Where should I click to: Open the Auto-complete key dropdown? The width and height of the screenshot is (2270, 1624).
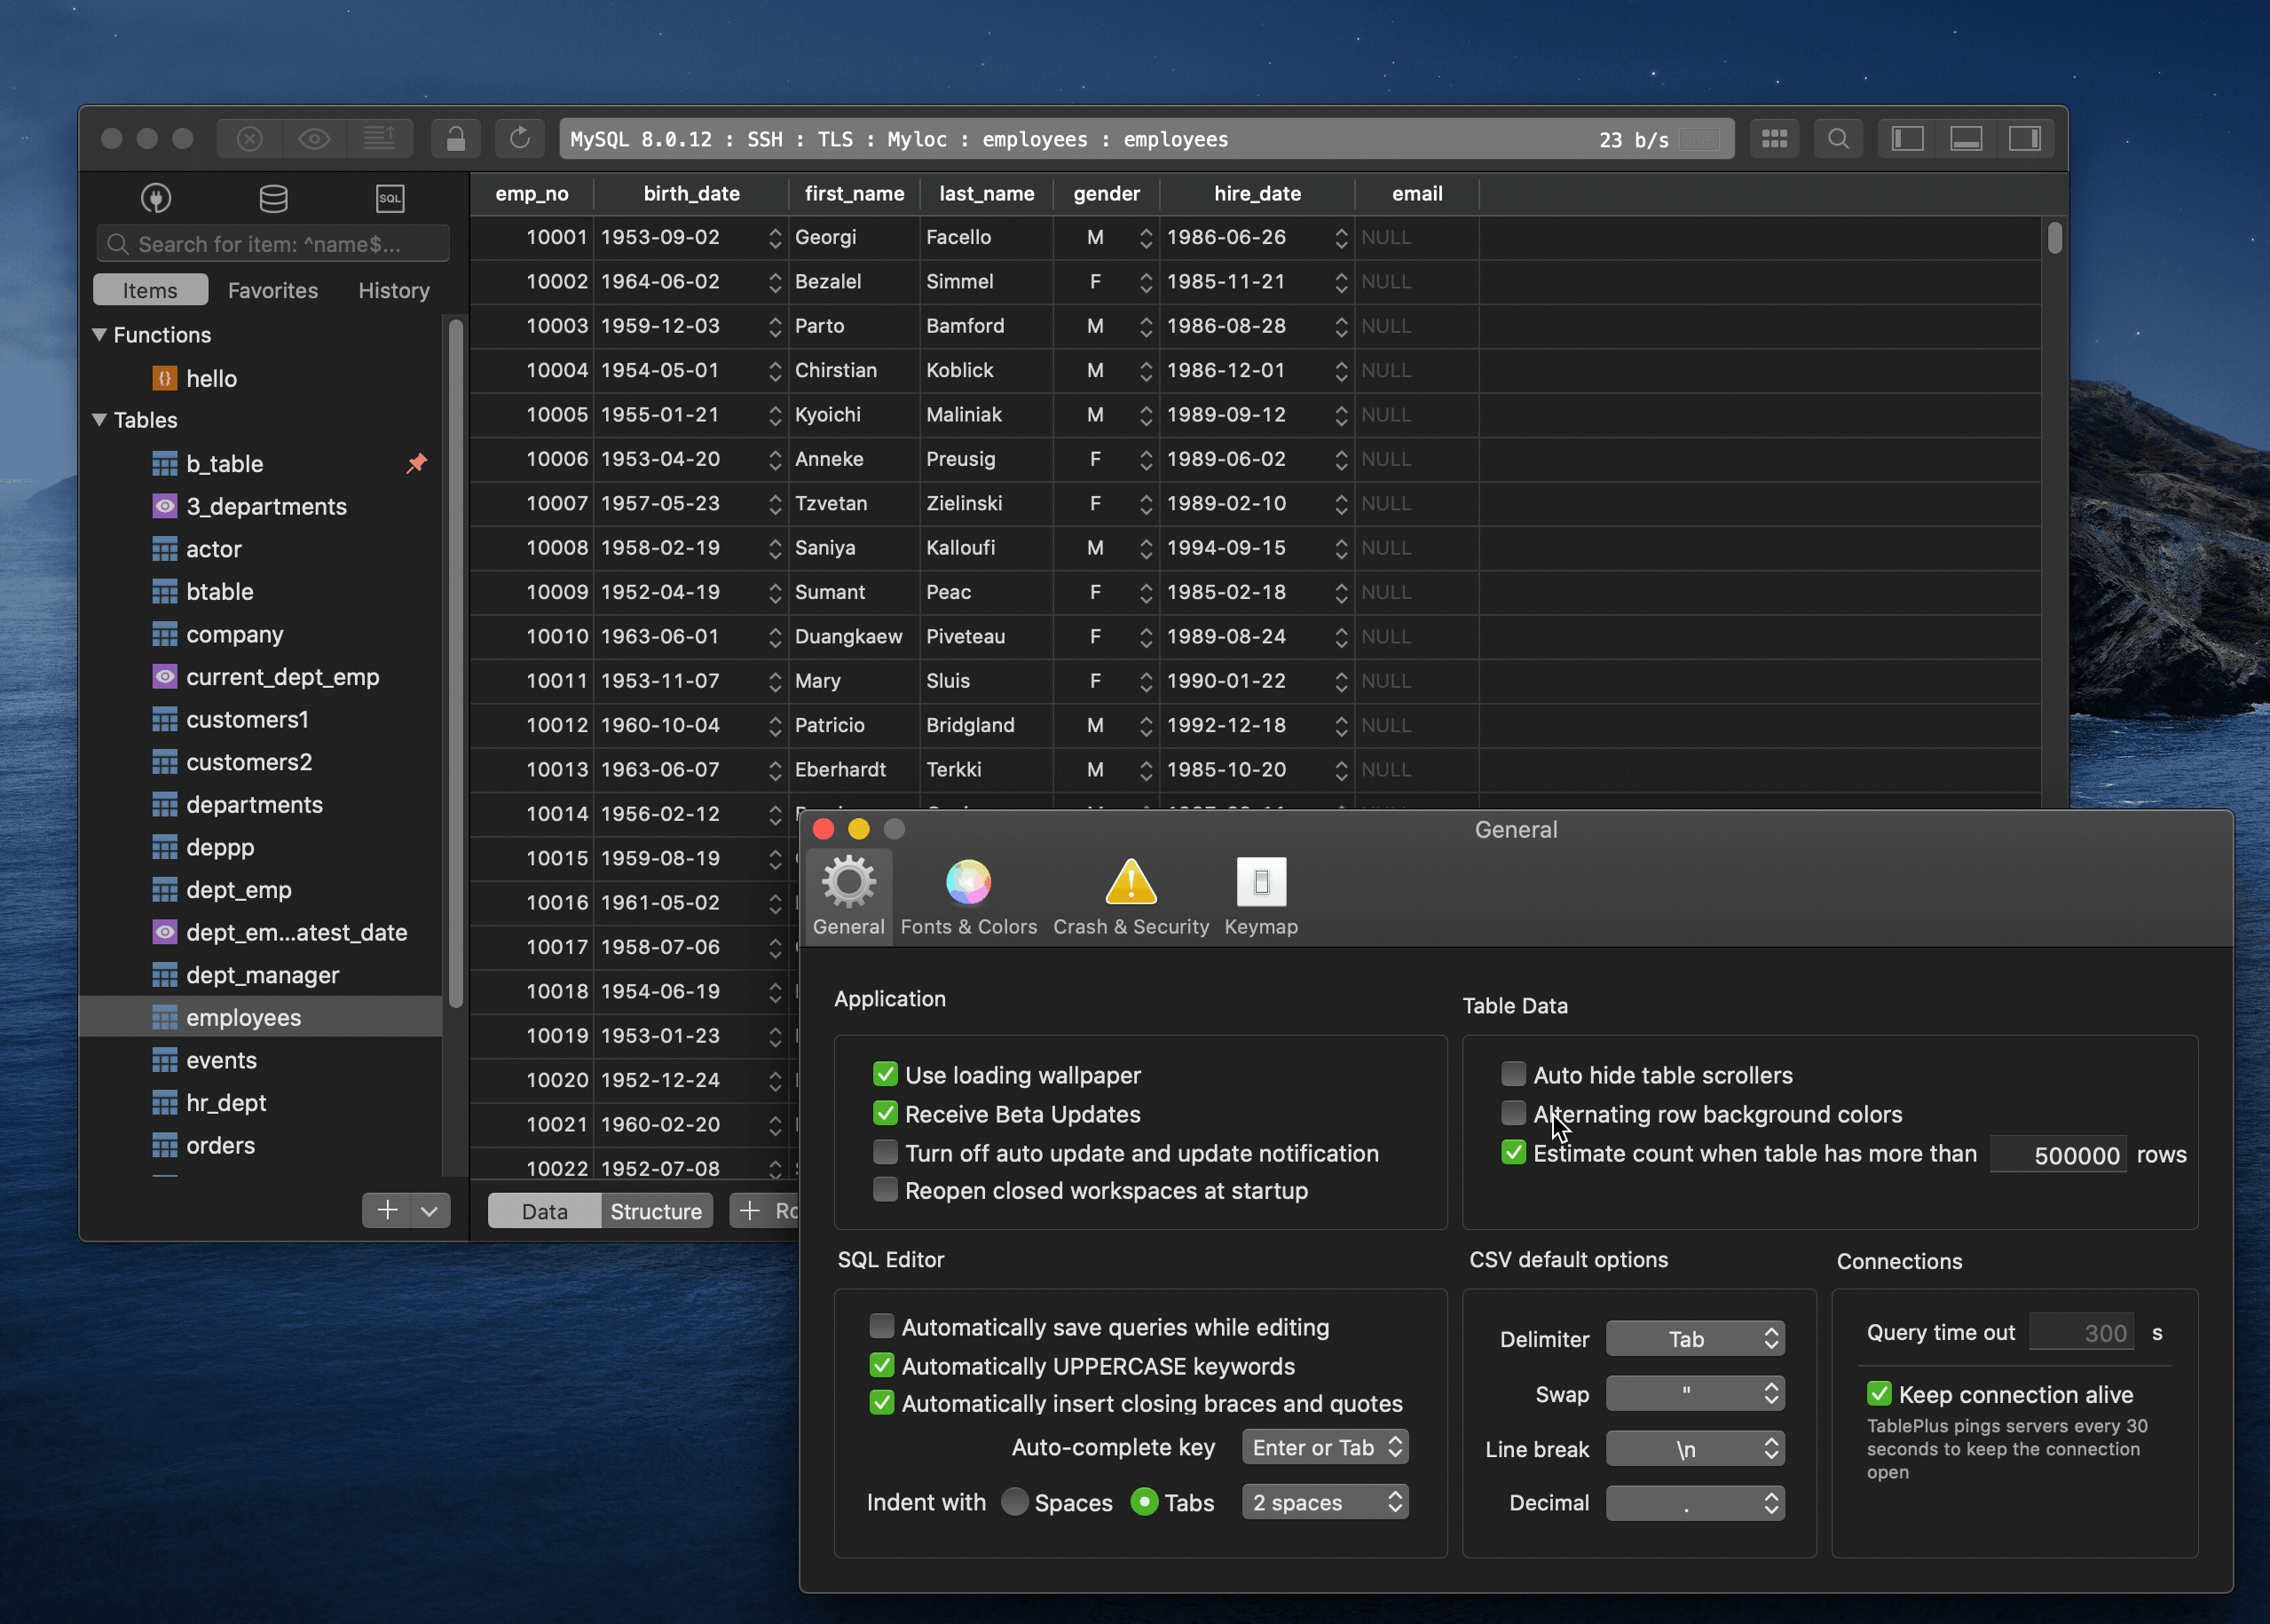[x=1323, y=1447]
